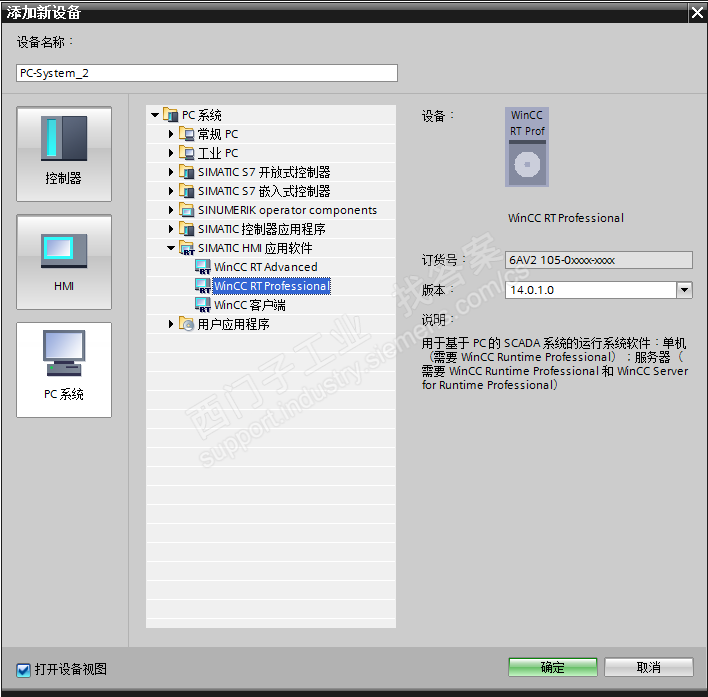The height and width of the screenshot is (697, 708).
Task: Collapse the SIMATIC HMI 应用软件 node
Action: pos(171,248)
